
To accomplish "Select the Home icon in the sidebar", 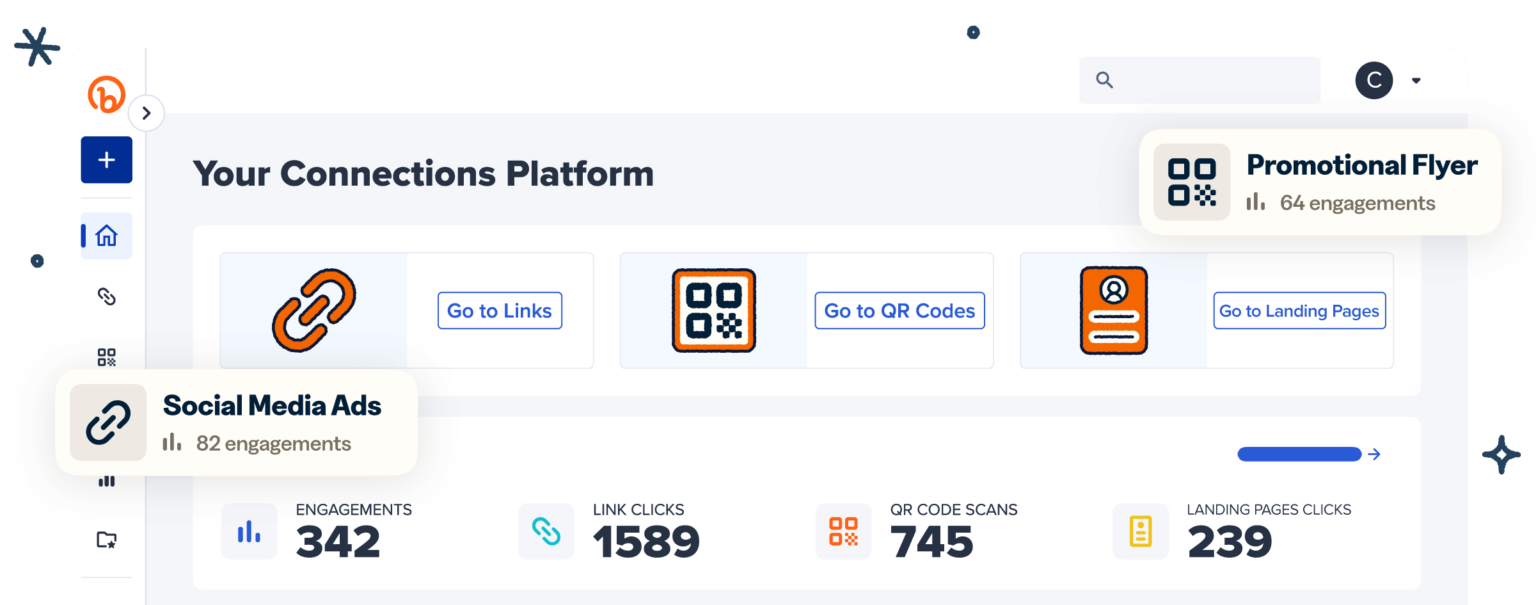I will [106, 236].
